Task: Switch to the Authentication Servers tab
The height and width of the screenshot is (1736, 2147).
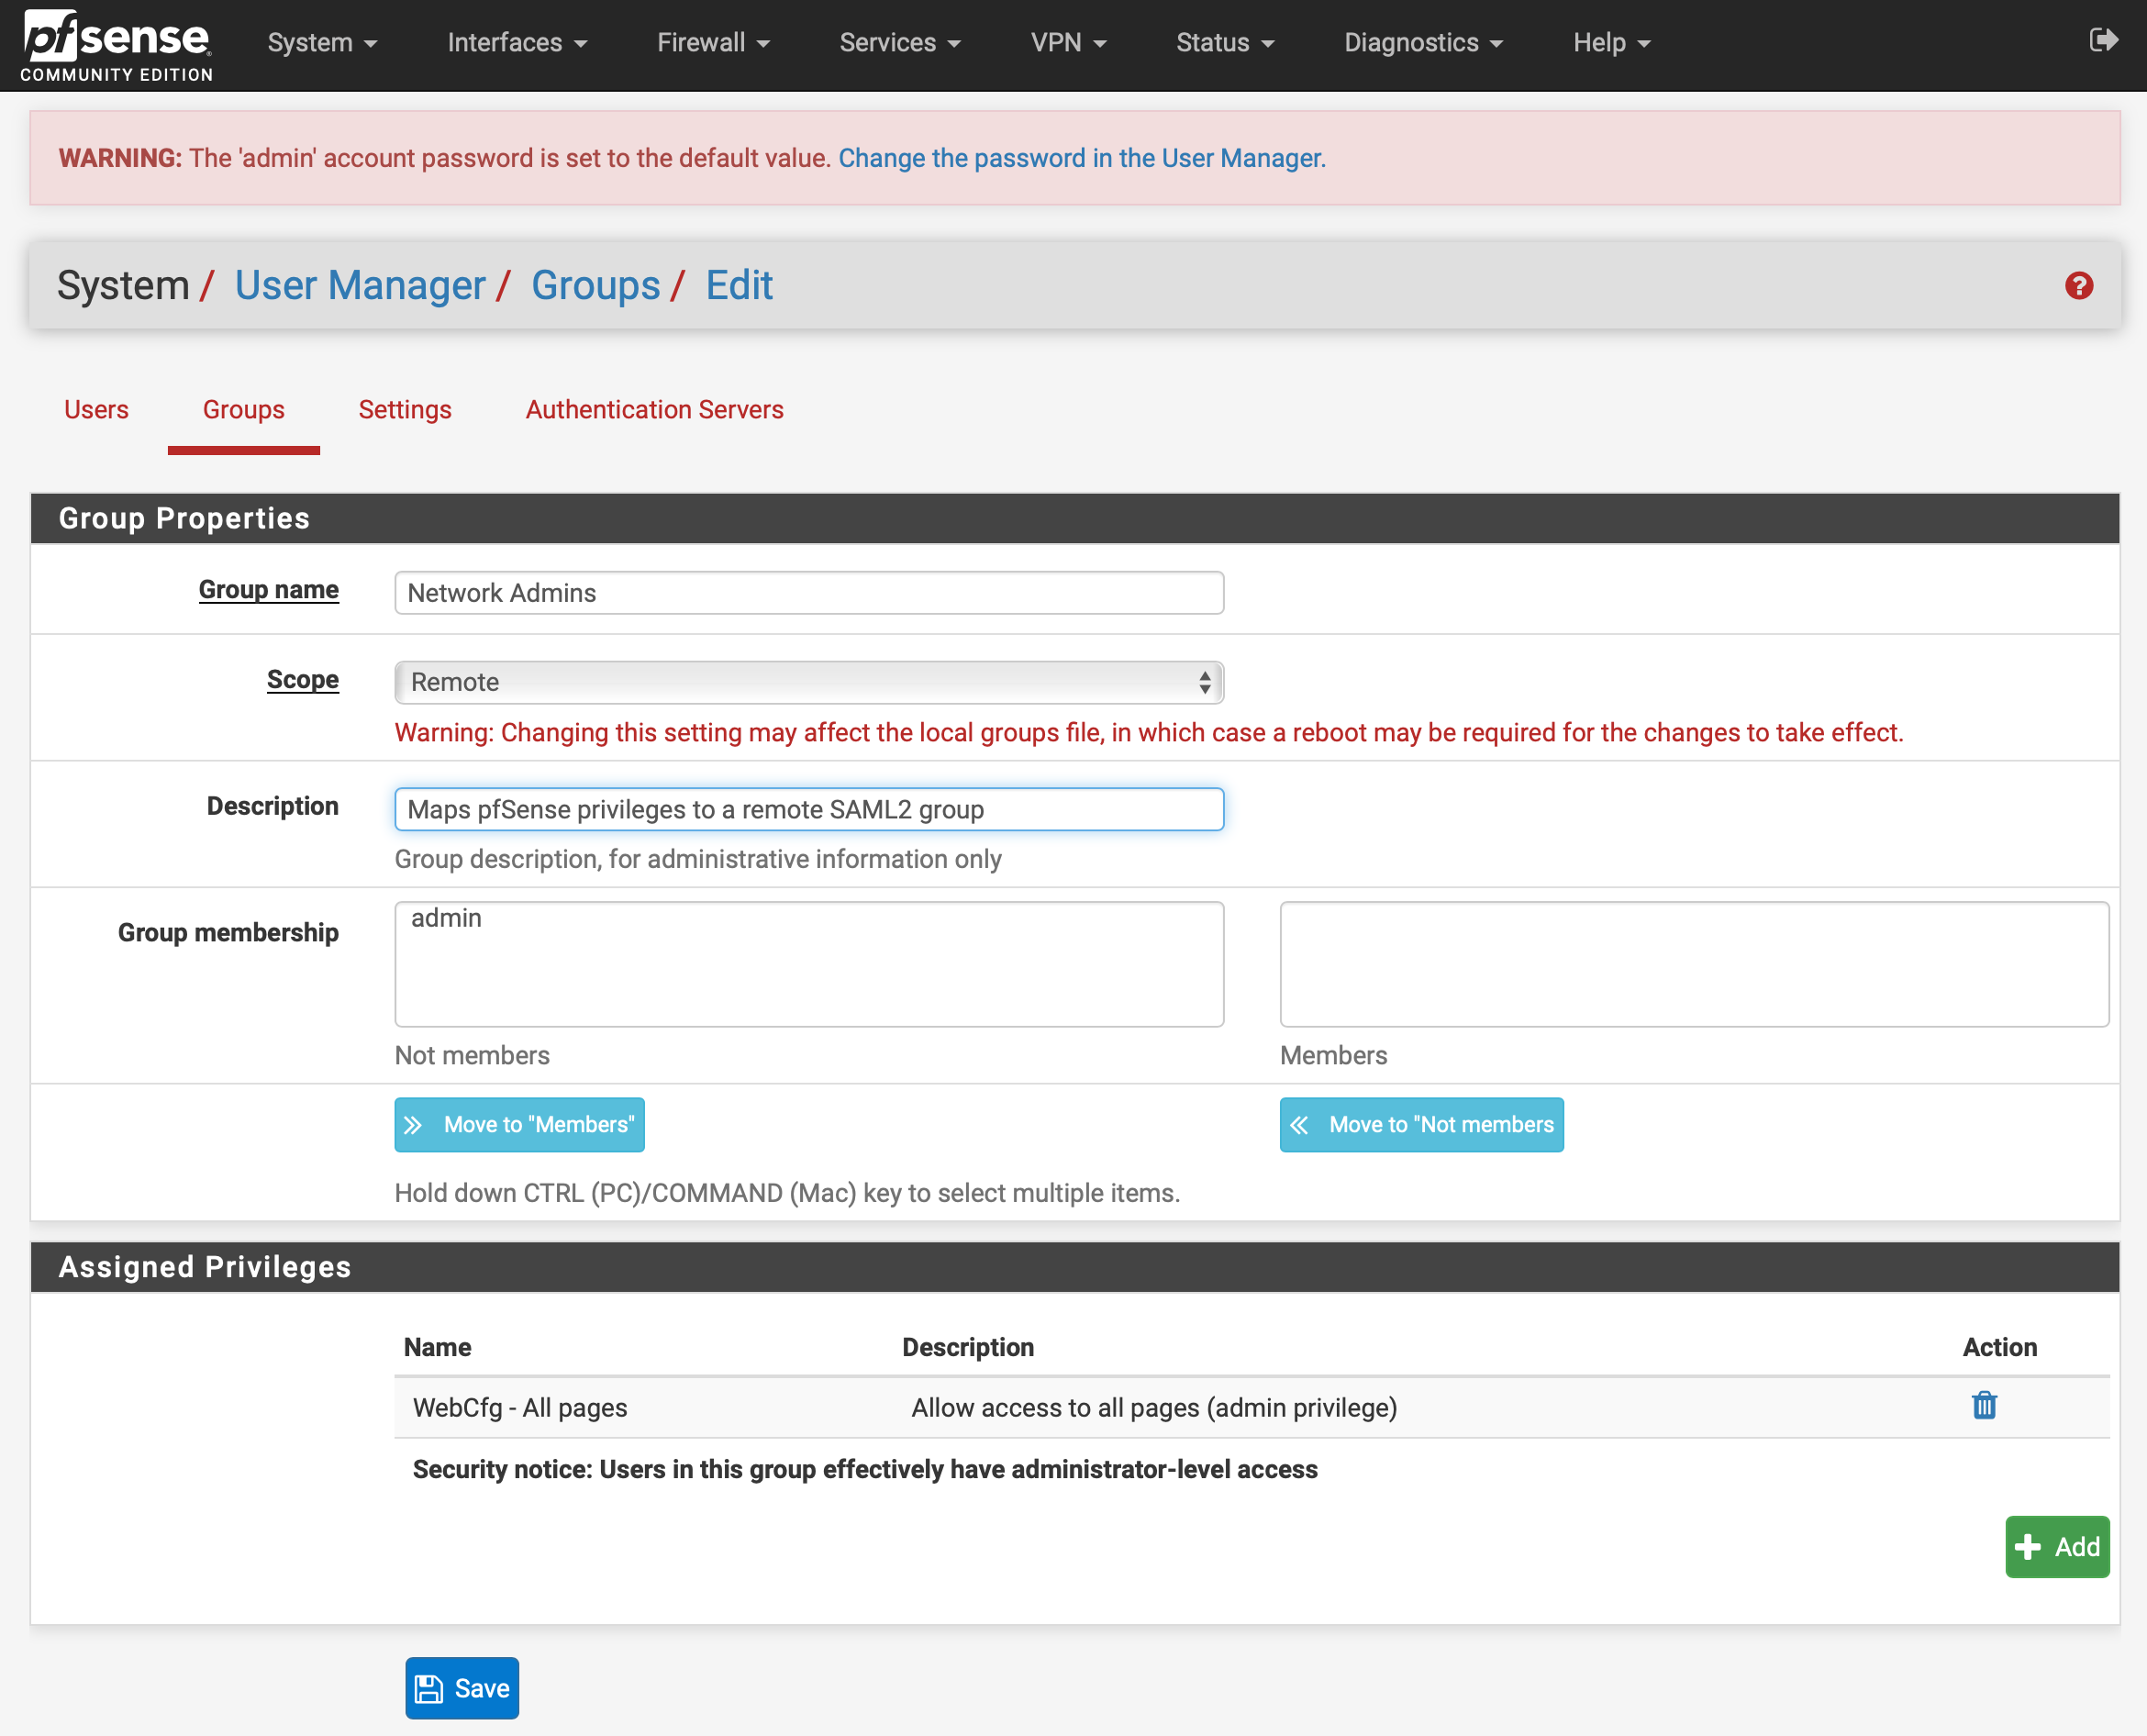Action: tap(655, 409)
